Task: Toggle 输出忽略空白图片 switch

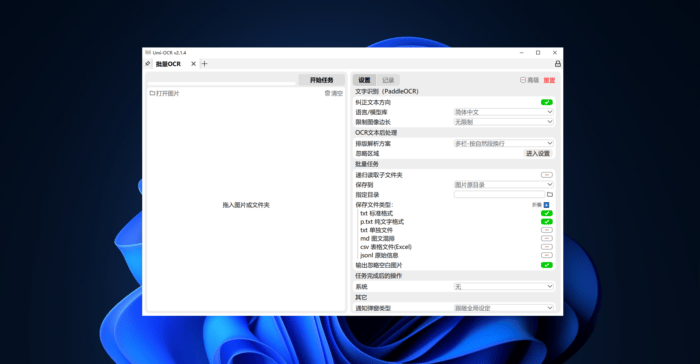Action: [x=546, y=265]
